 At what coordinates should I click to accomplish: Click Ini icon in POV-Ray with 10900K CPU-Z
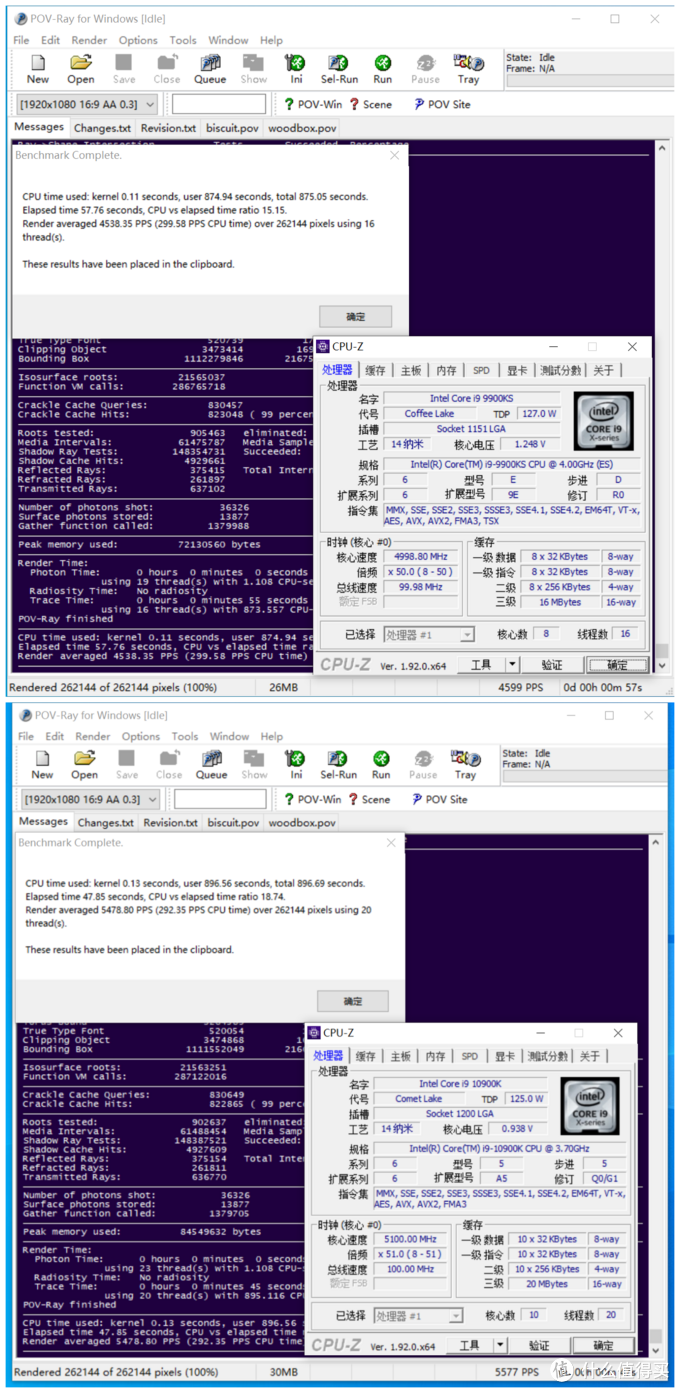[x=296, y=765]
